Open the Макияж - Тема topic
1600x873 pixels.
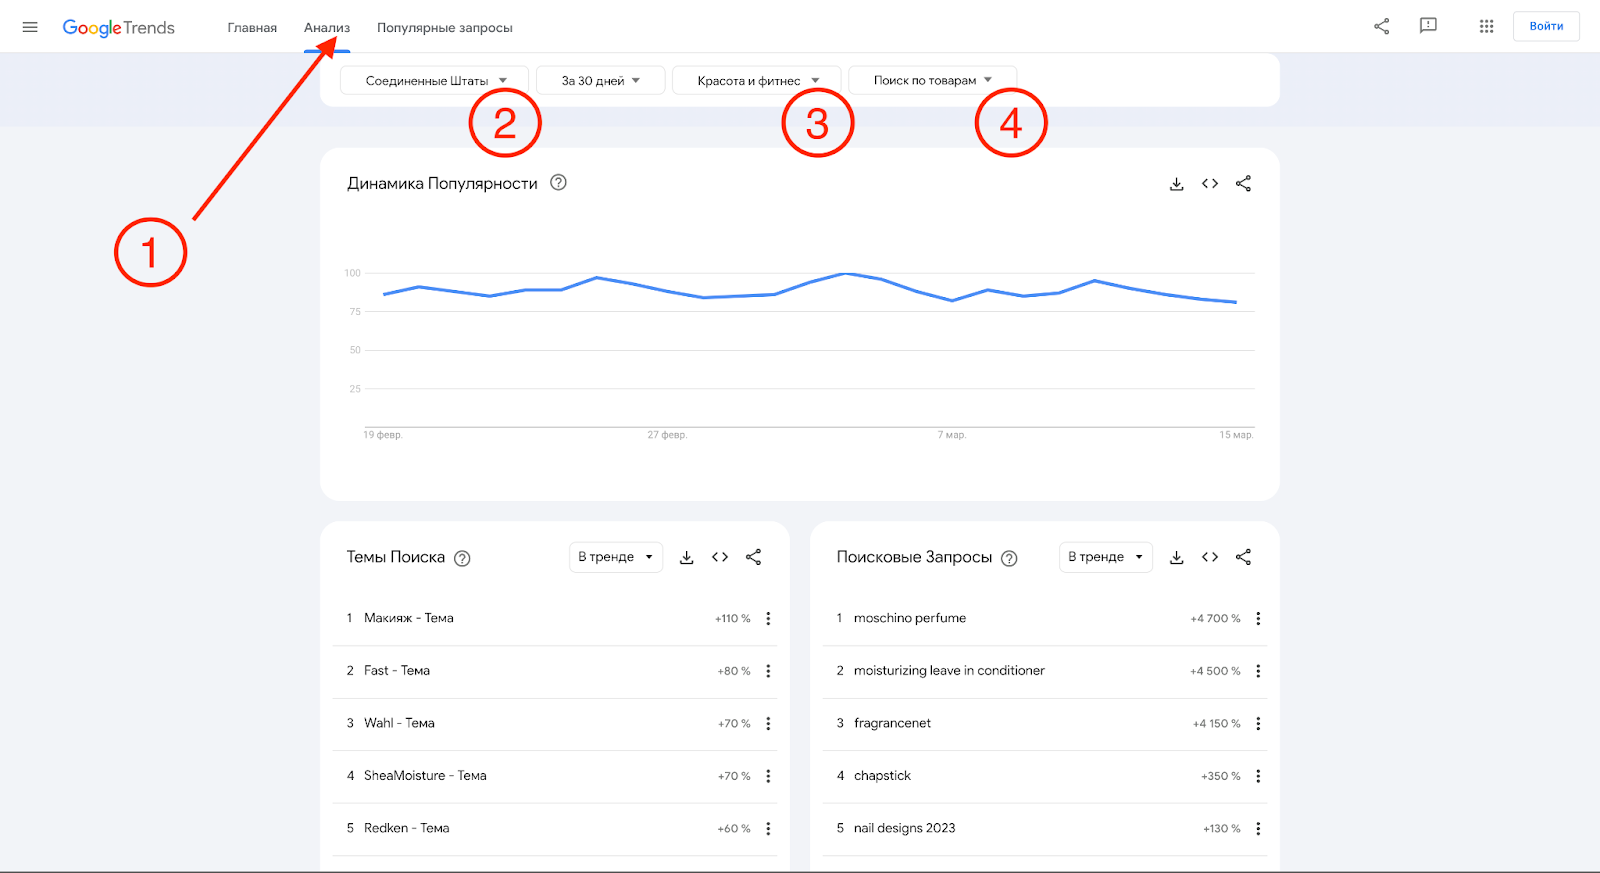(x=409, y=618)
